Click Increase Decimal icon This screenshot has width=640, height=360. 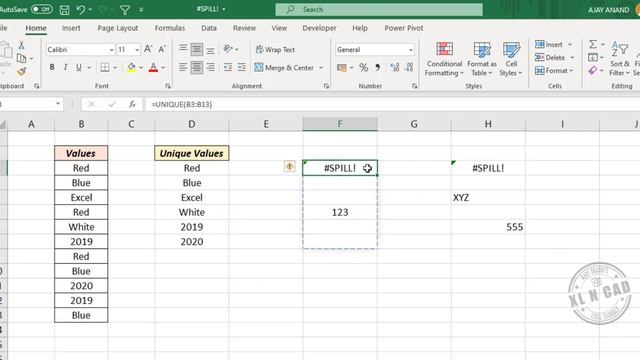coord(395,68)
